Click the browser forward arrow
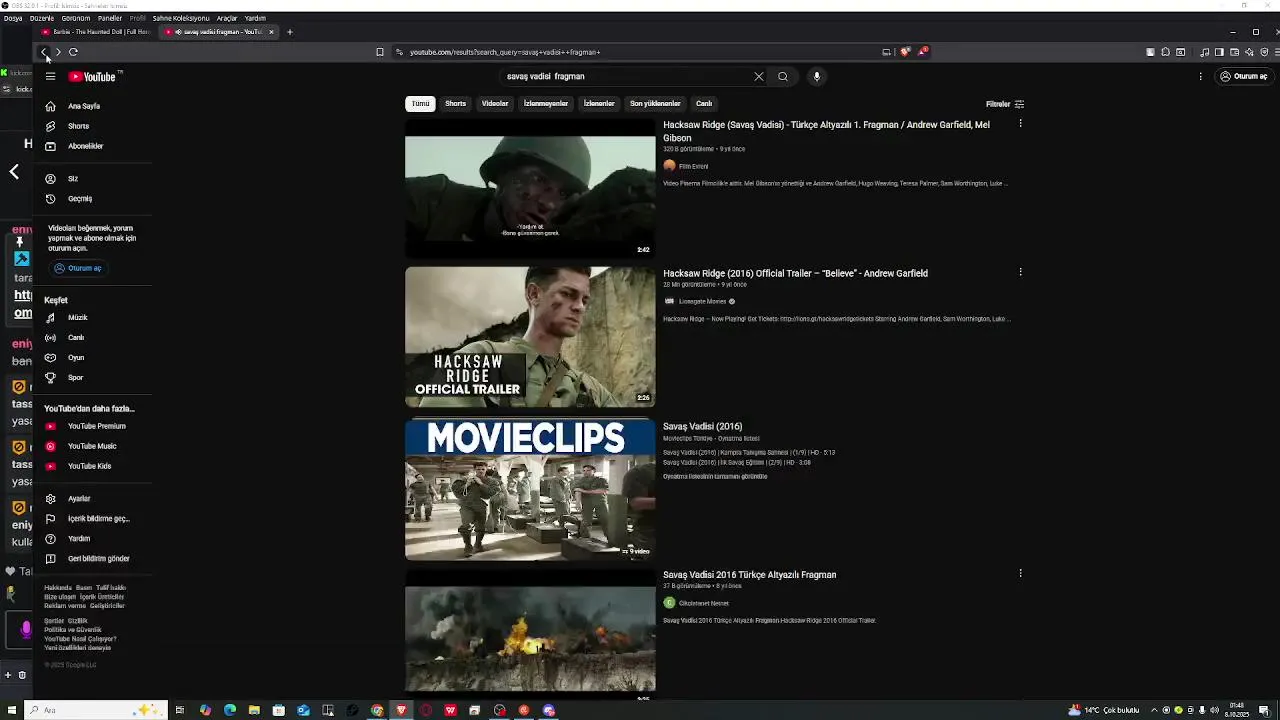 coord(58,52)
